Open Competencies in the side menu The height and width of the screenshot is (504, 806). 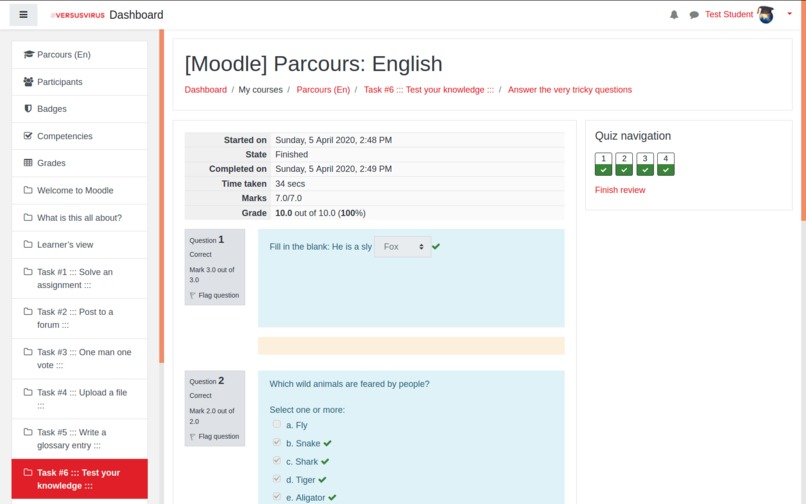coord(80,136)
